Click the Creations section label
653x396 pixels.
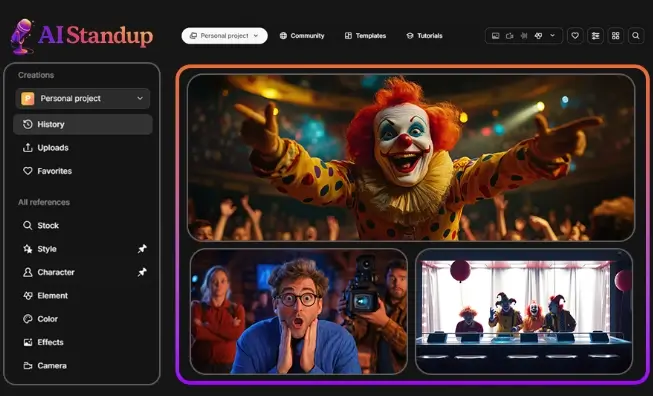(x=36, y=75)
